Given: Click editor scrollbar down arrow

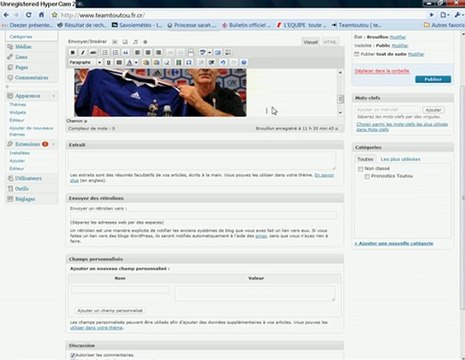Looking at the screenshot, I should tap(340, 113).
